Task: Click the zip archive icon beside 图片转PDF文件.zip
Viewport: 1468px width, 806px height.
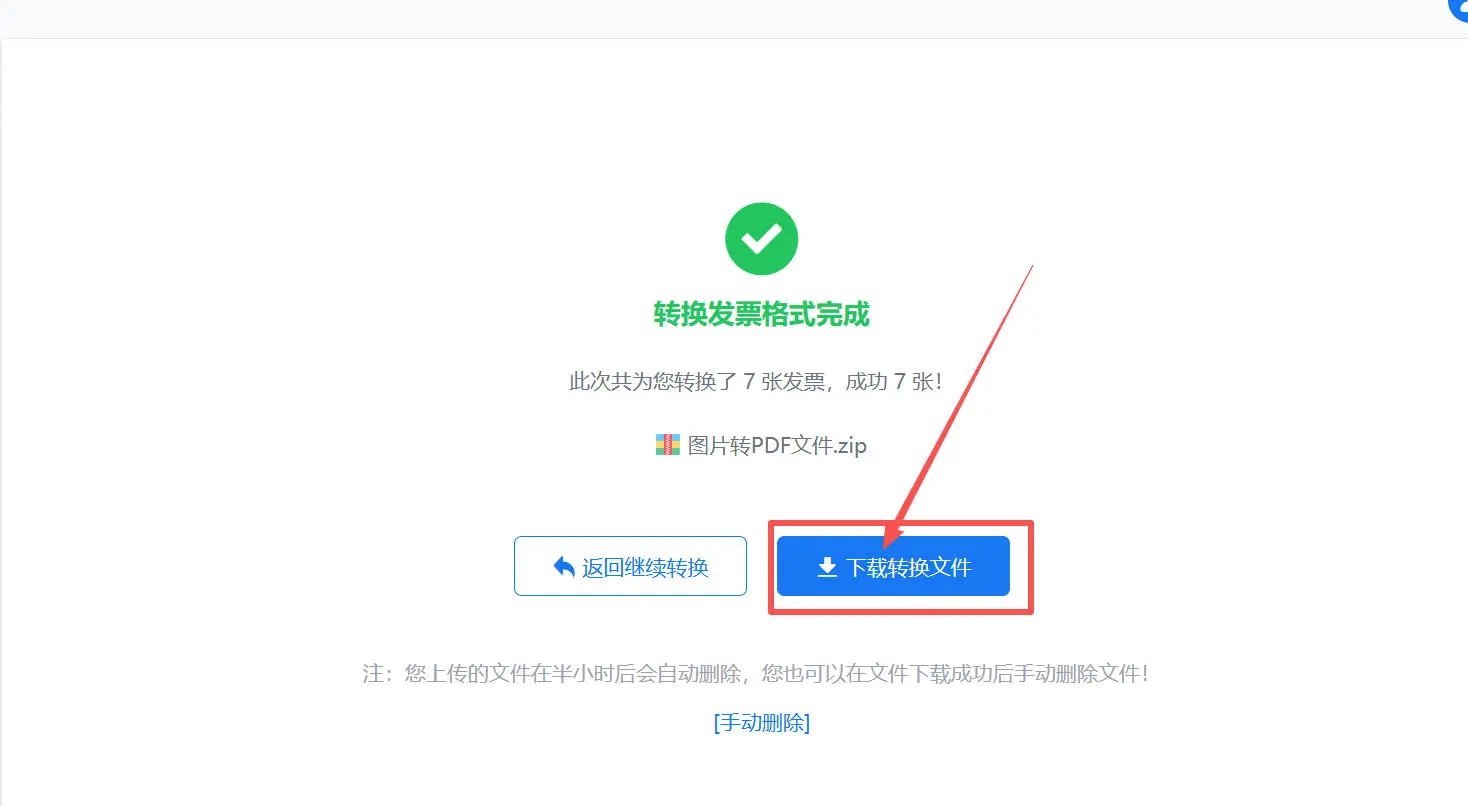Action: tap(667, 445)
